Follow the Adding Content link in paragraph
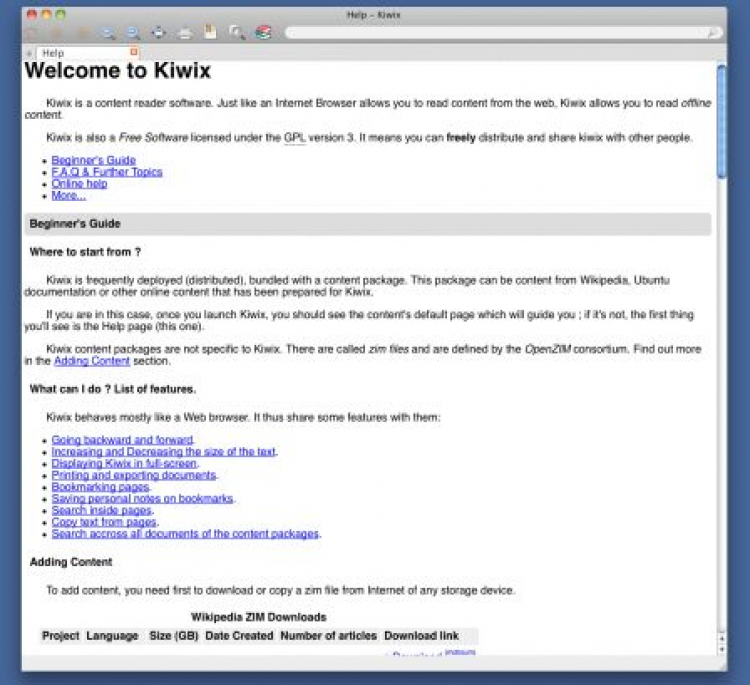Screen dimensions: 750x685 click(92, 361)
